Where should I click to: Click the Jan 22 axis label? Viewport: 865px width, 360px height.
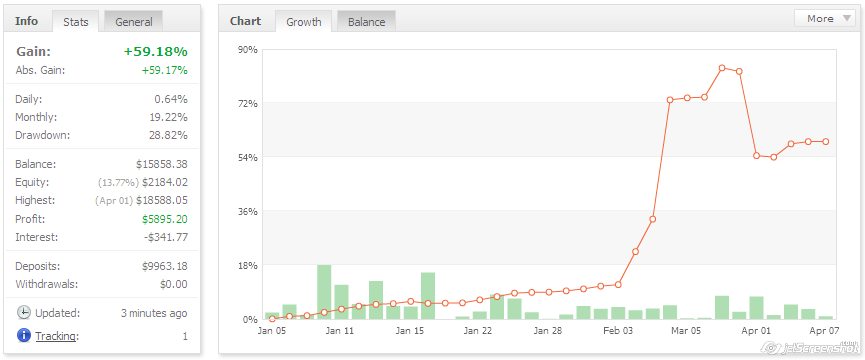[x=478, y=331]
